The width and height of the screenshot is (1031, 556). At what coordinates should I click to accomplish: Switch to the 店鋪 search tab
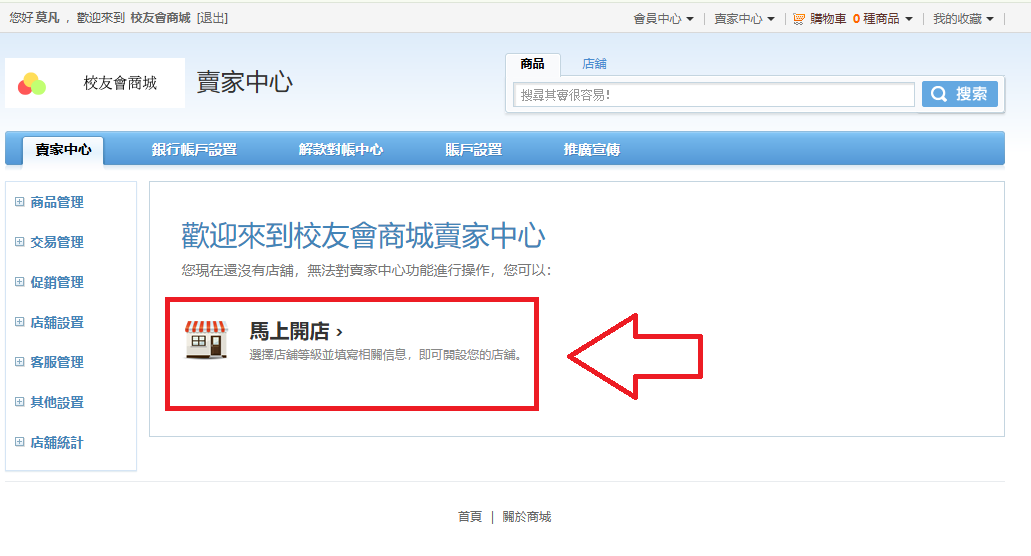coord(594,64)
